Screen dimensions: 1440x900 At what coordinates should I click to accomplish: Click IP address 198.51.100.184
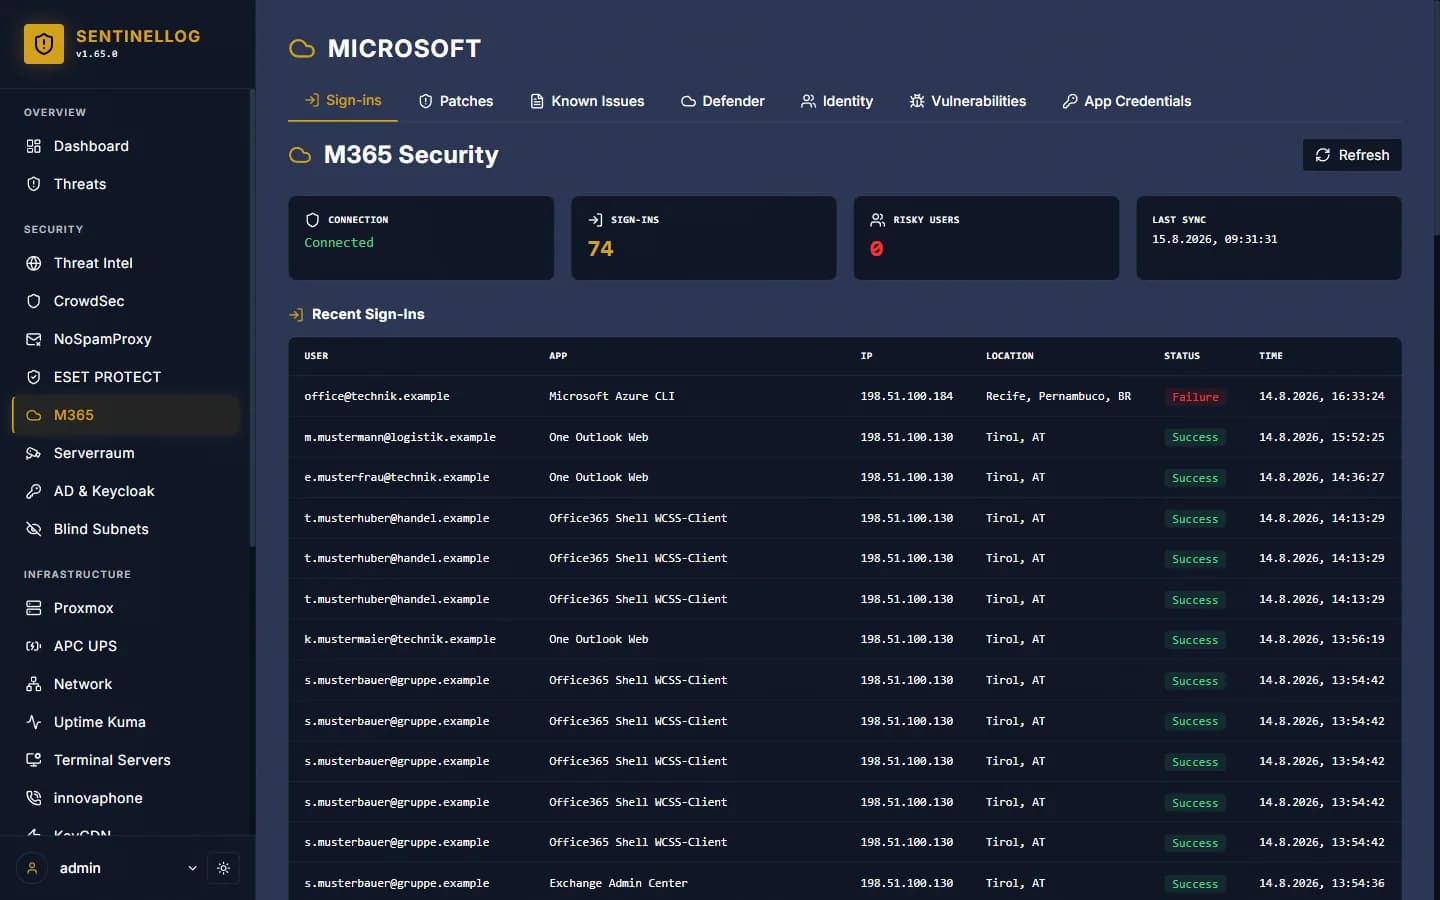pyautogui.click(x=907, y=397)
